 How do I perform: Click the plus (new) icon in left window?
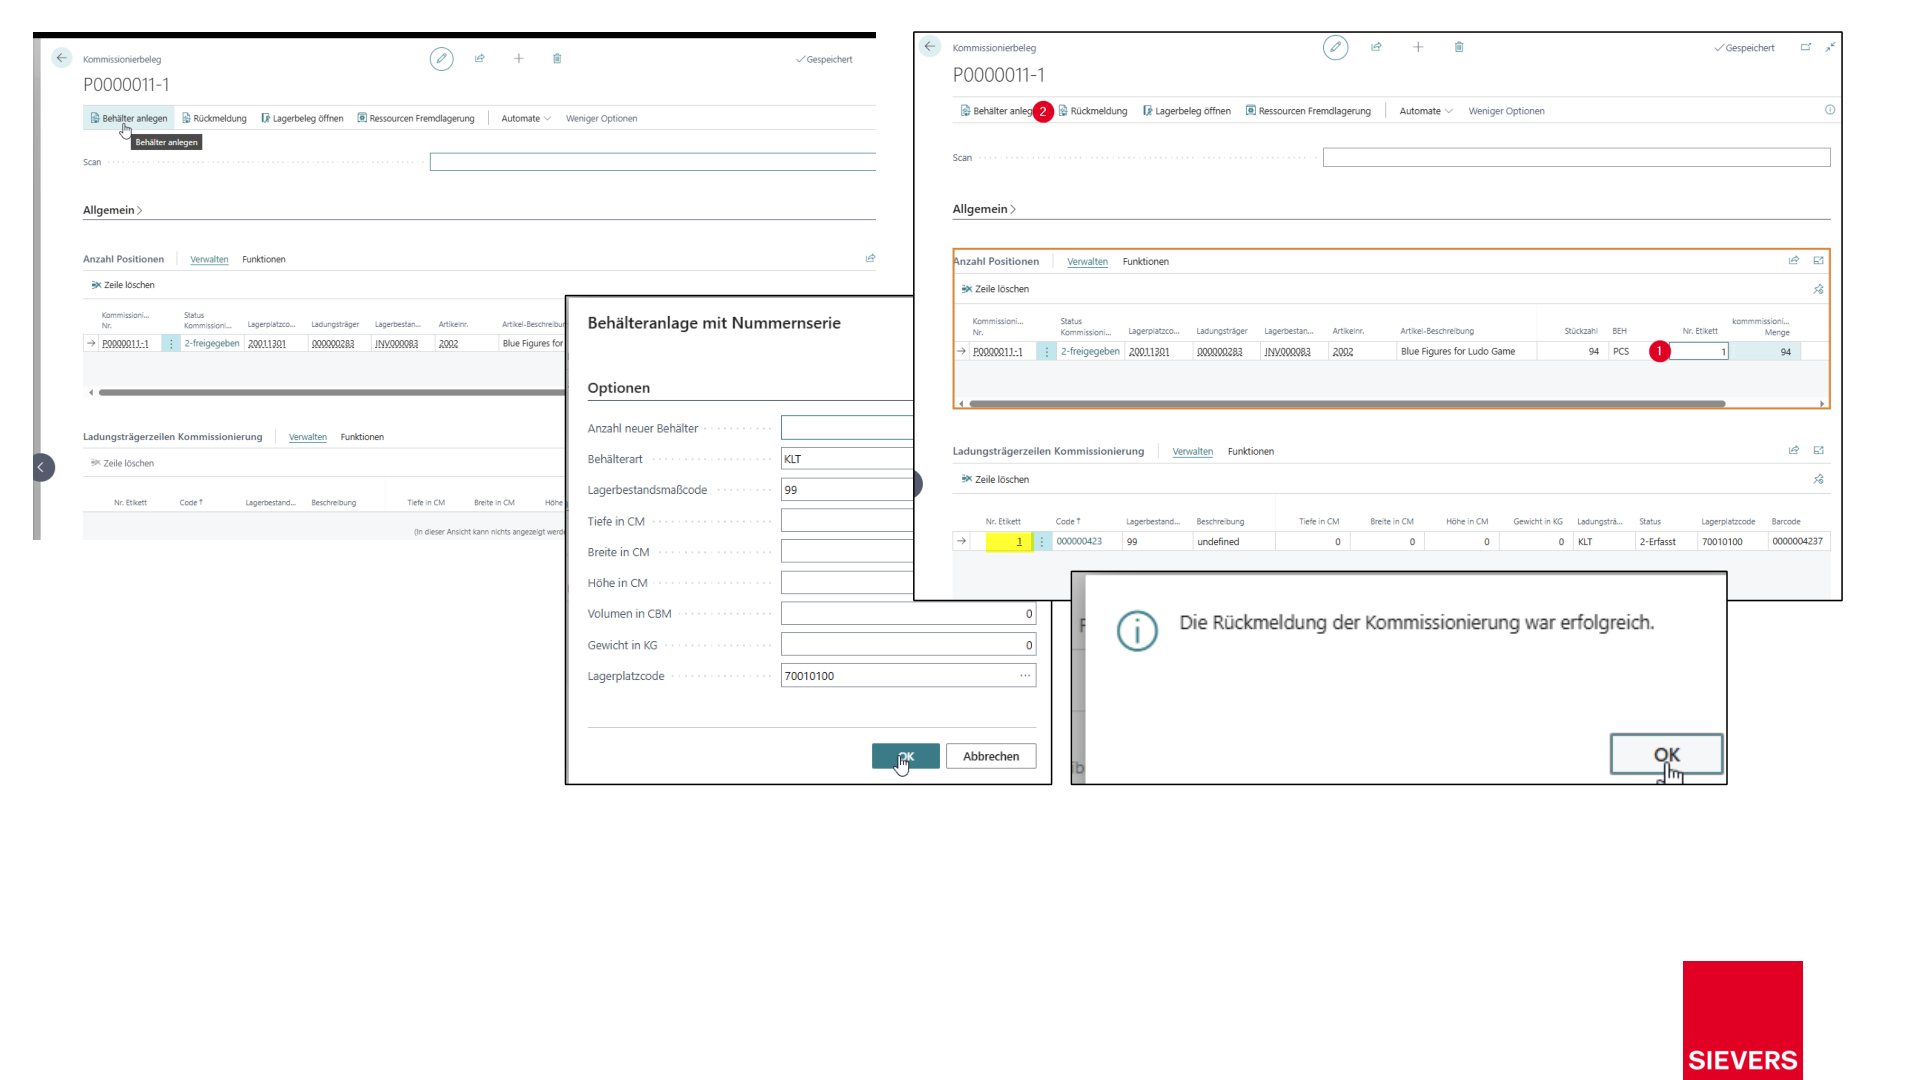(x=519, y=59)
